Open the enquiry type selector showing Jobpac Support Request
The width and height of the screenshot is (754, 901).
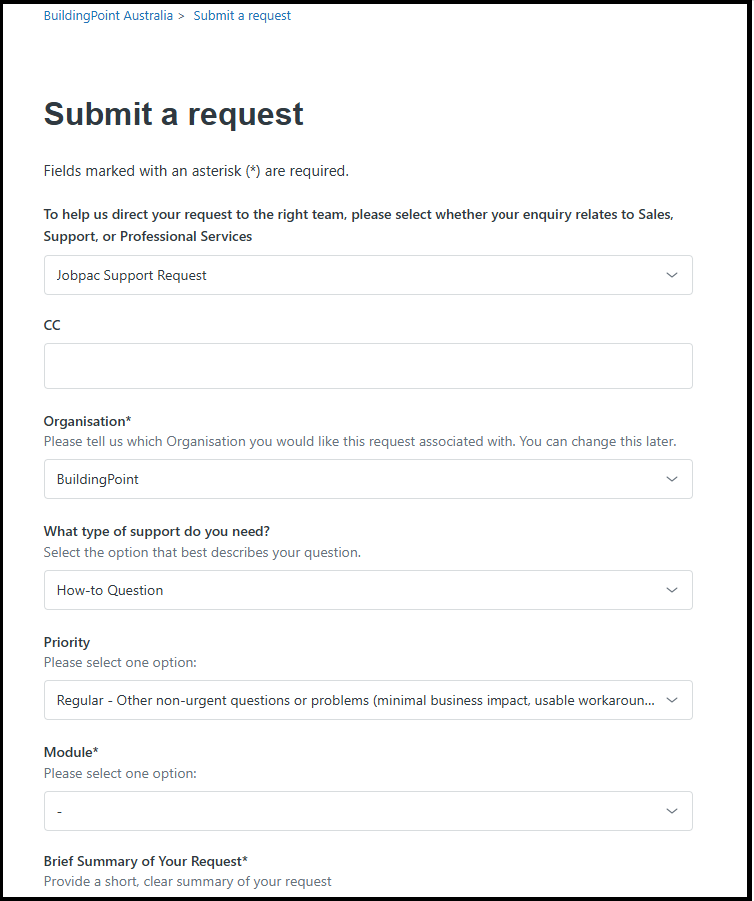[x=367, y=275]
